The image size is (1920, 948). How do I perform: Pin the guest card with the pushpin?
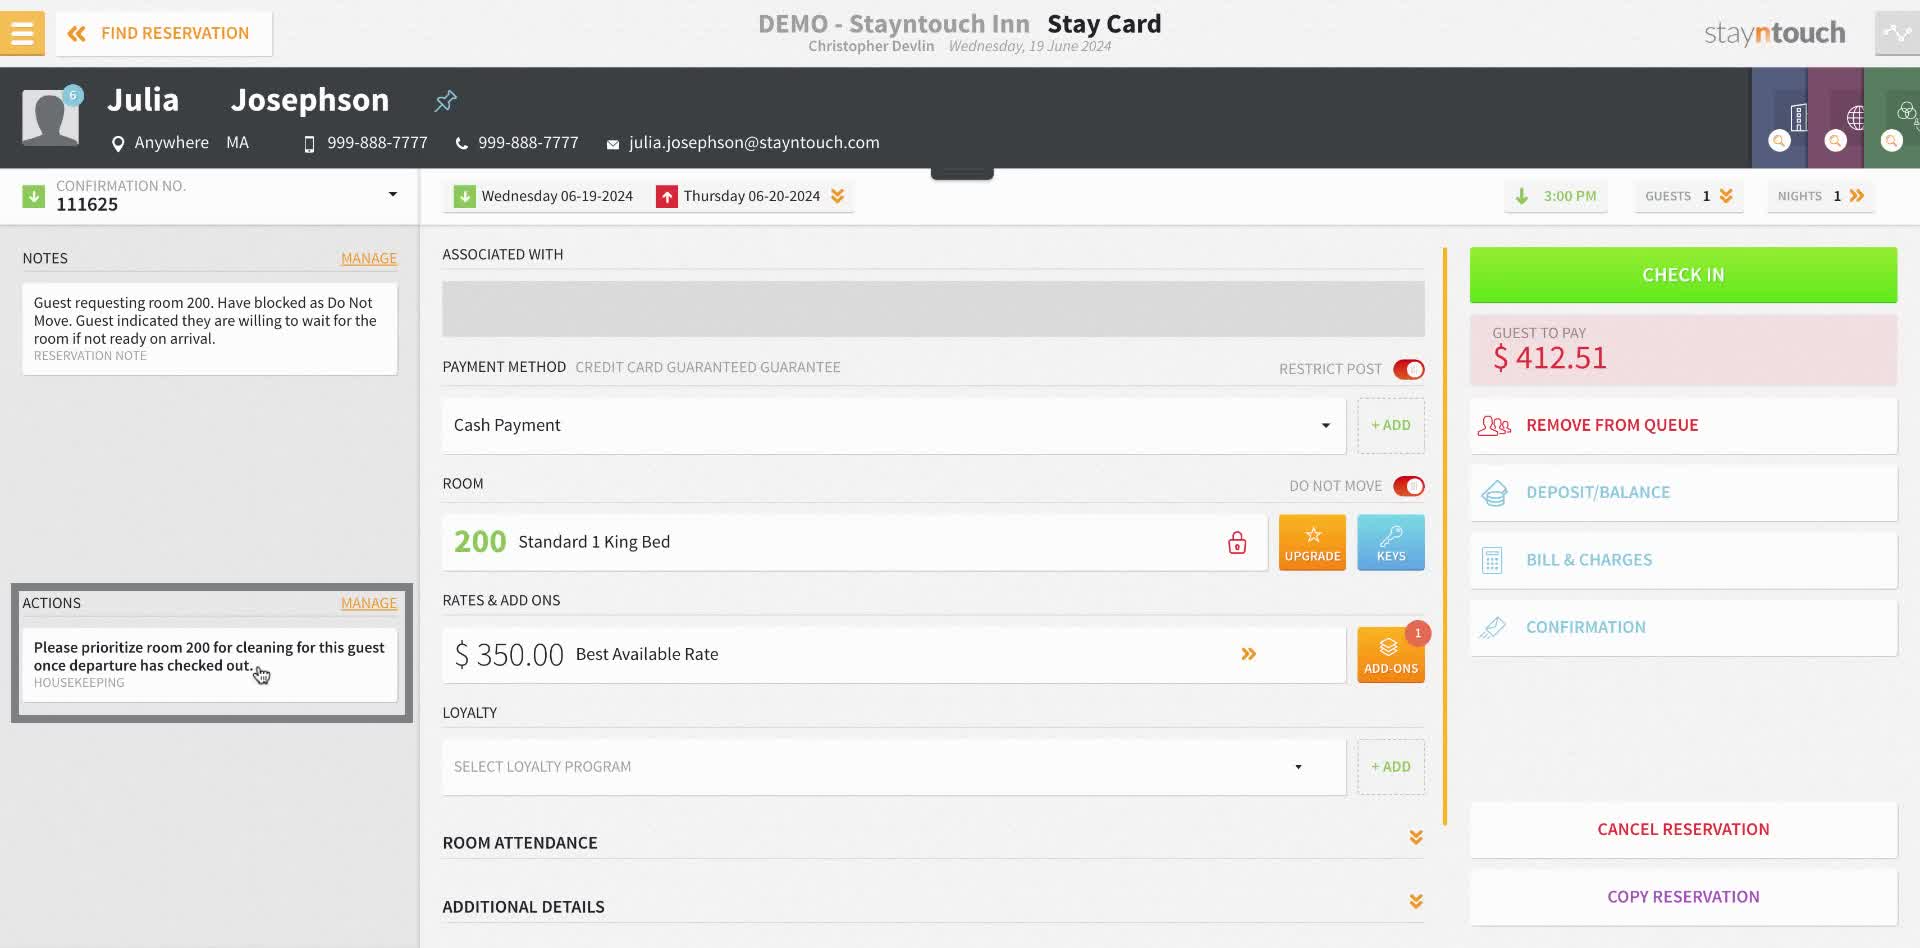tap(445, 100)
